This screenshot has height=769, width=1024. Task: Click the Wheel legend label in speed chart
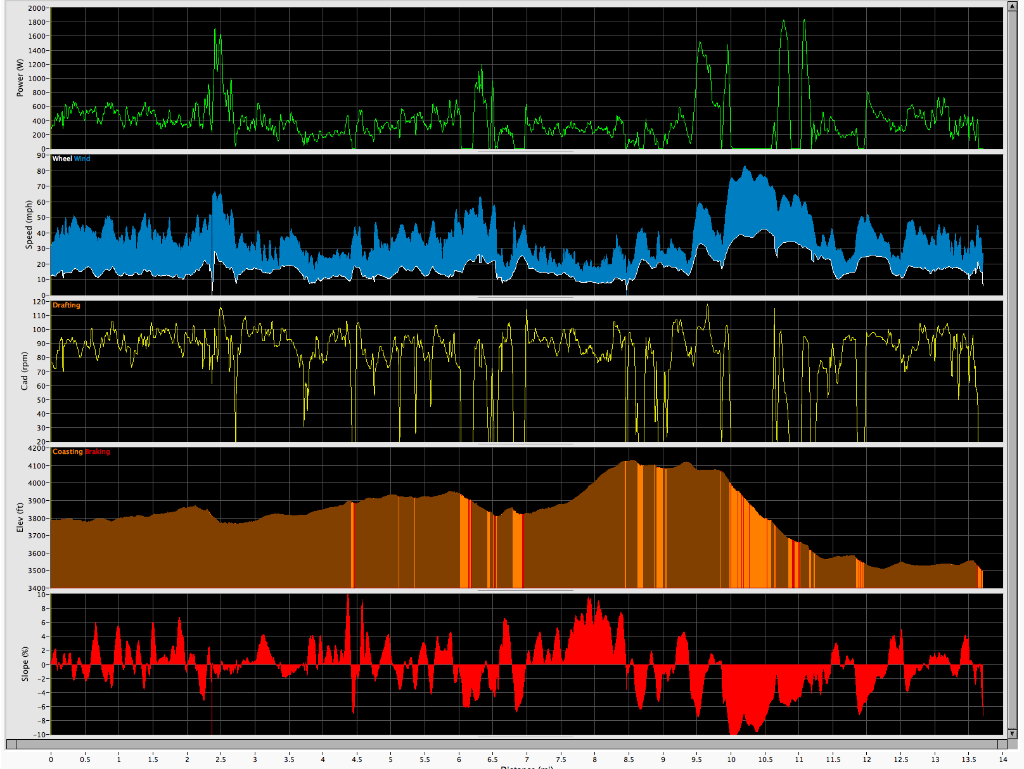(63, 159)
